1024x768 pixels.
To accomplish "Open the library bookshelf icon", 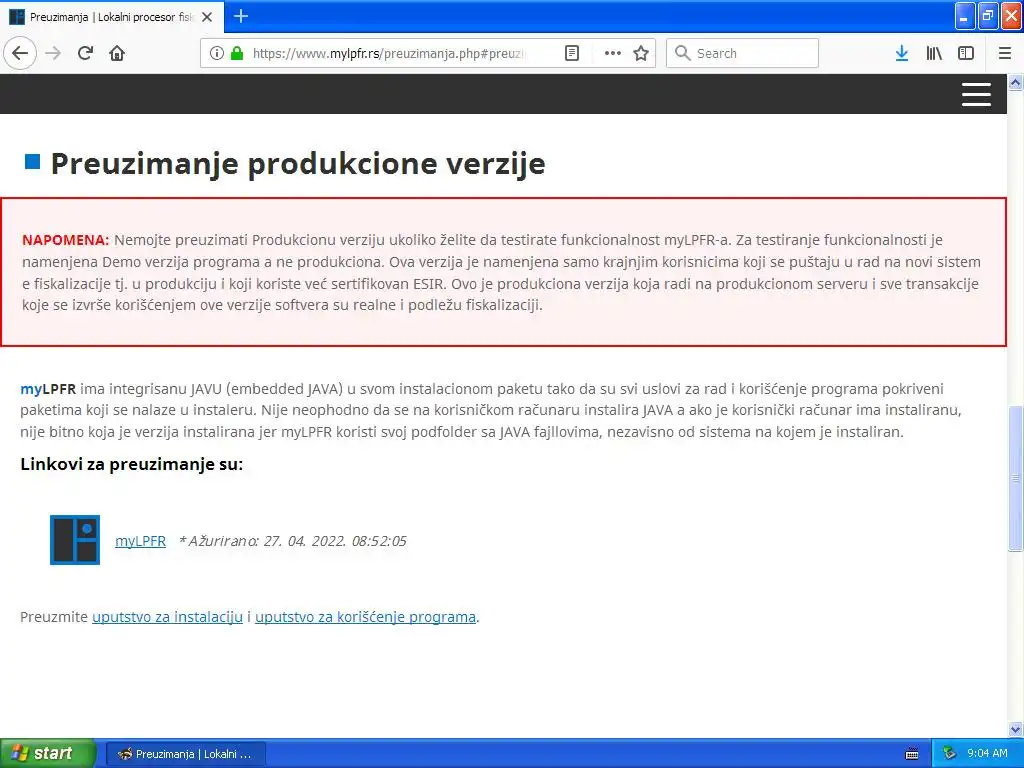I will coord(934,53).
